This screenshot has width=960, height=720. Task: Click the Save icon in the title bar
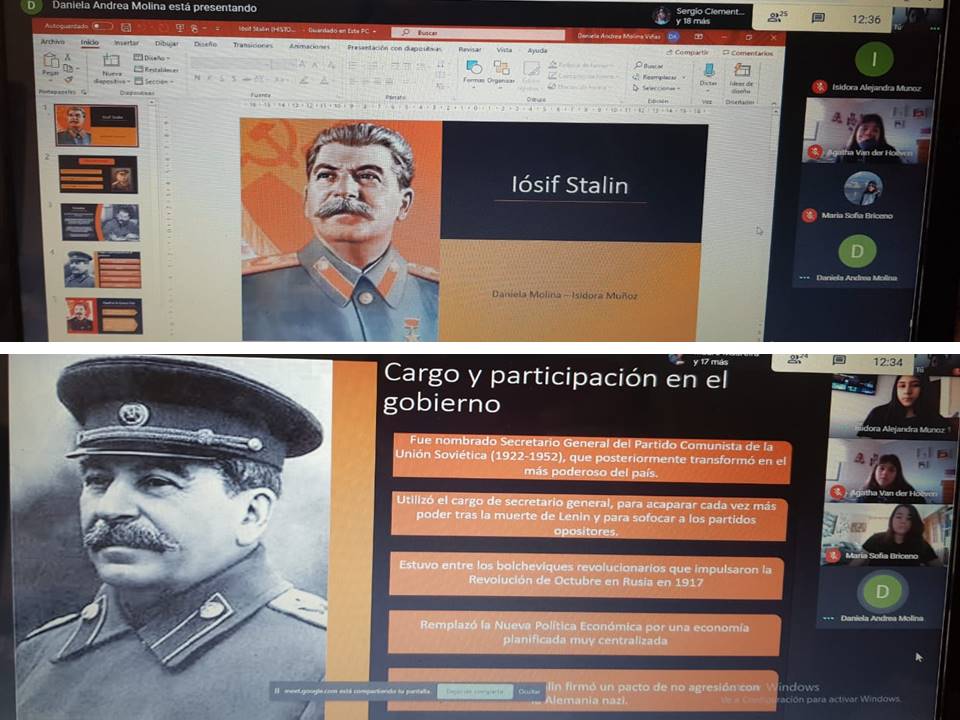click(x=126, y=27)
